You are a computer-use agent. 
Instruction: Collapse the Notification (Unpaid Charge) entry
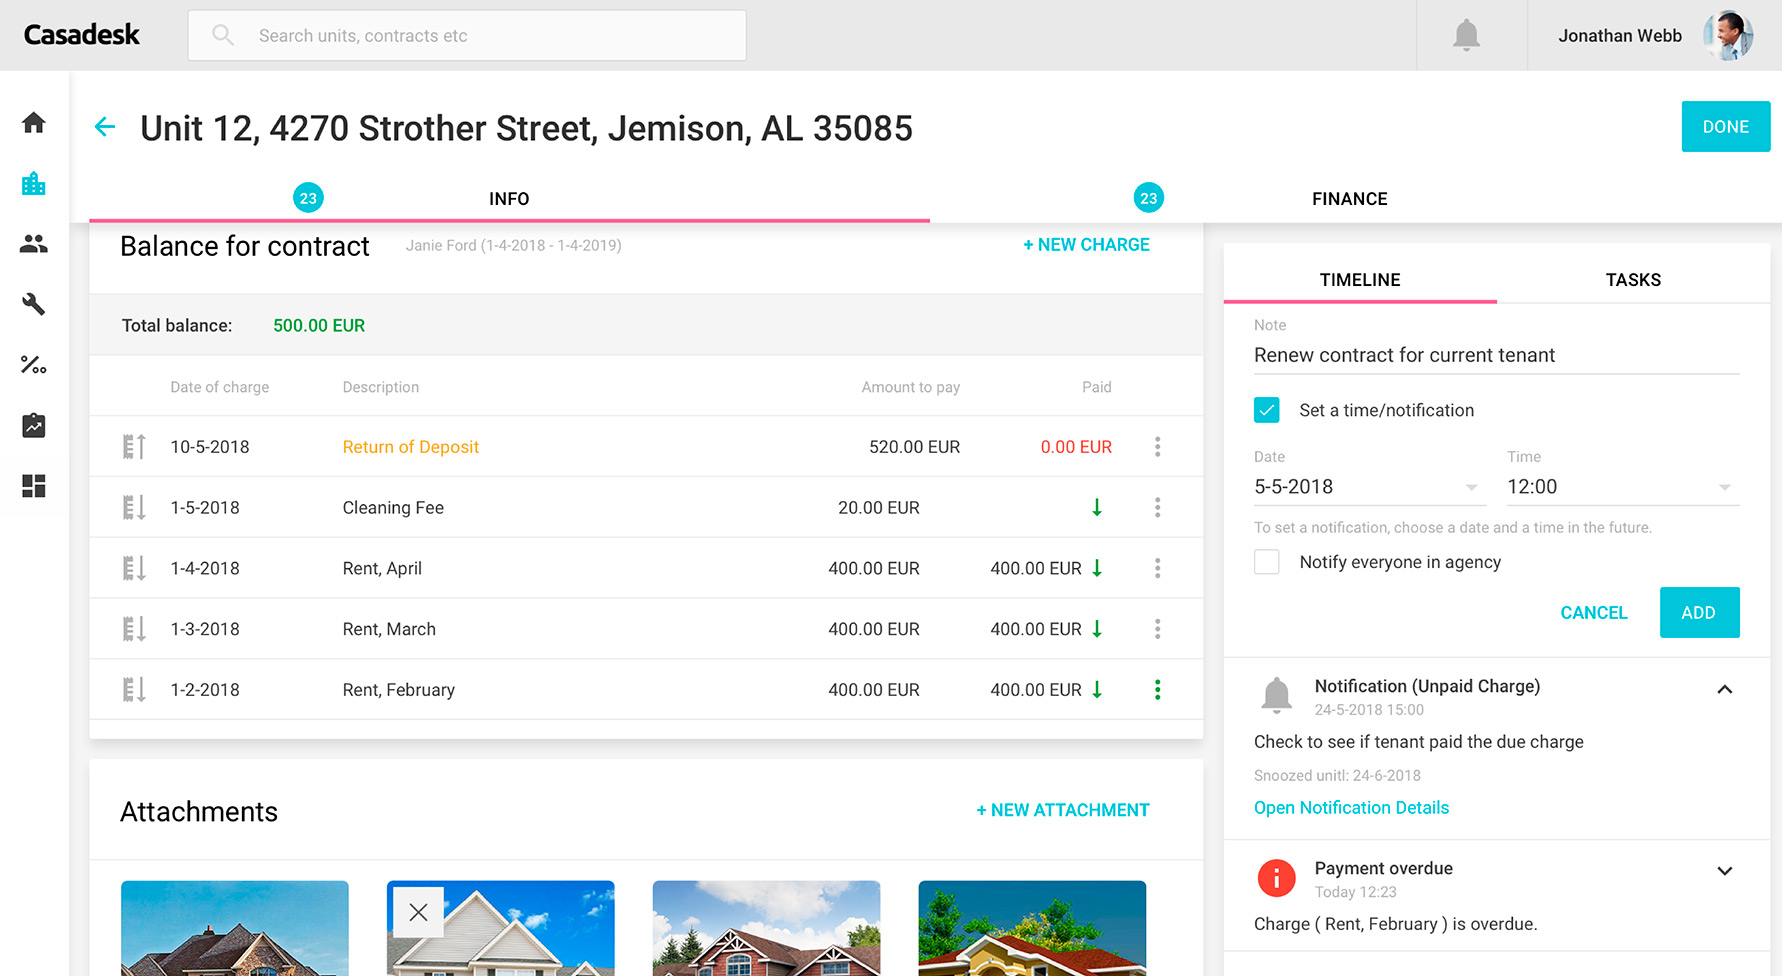tap(1724, 689)
